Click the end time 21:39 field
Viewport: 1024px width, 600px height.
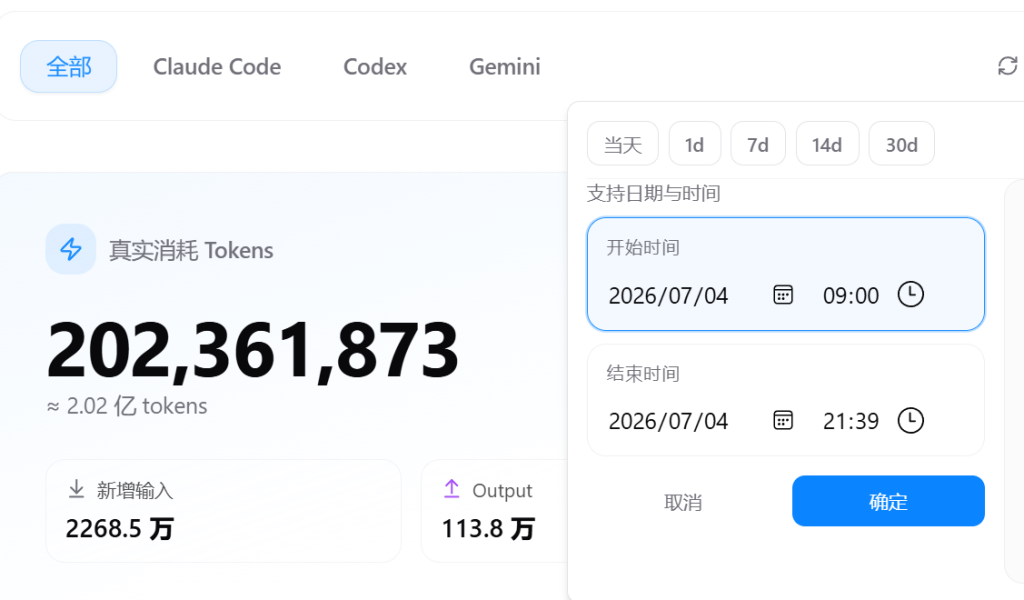tap(851, 421)
